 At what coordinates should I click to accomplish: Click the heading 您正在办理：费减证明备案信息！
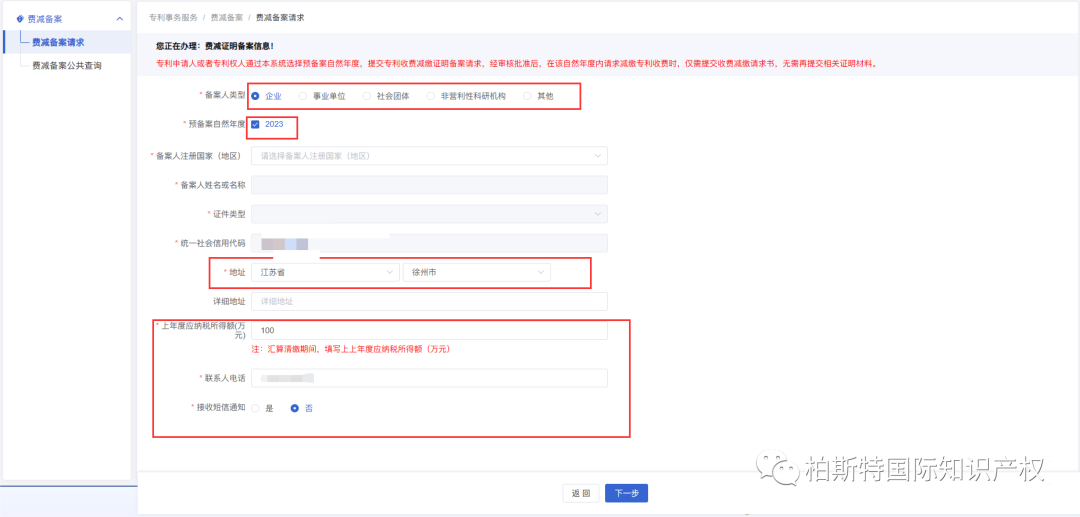(x=215, y=46)
